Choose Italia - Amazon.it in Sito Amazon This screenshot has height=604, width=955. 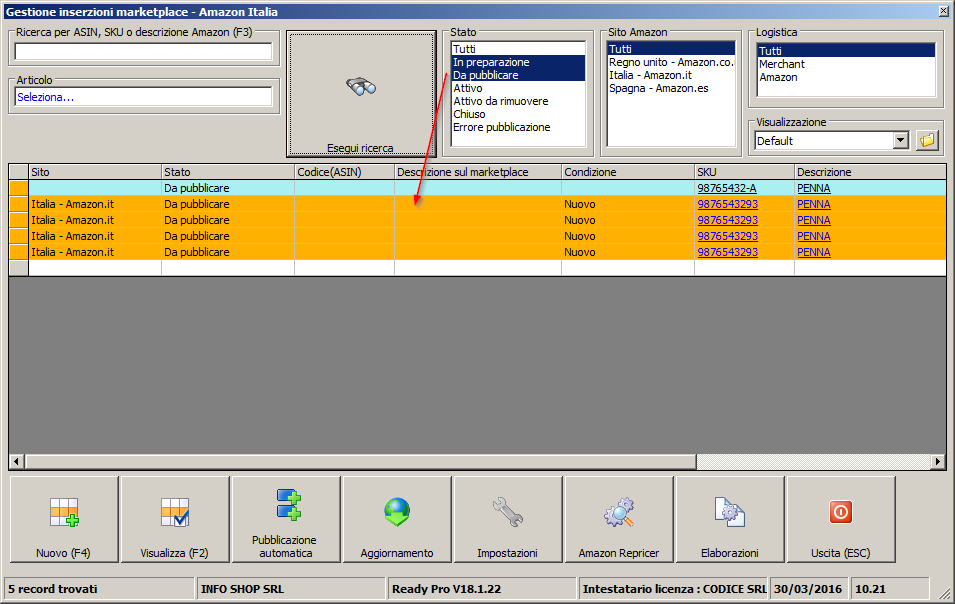click(649, 75)
